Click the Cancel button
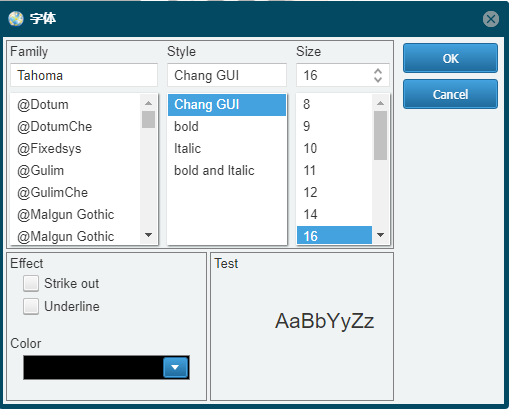The image size is (509, 409). [x=450, y=94]
